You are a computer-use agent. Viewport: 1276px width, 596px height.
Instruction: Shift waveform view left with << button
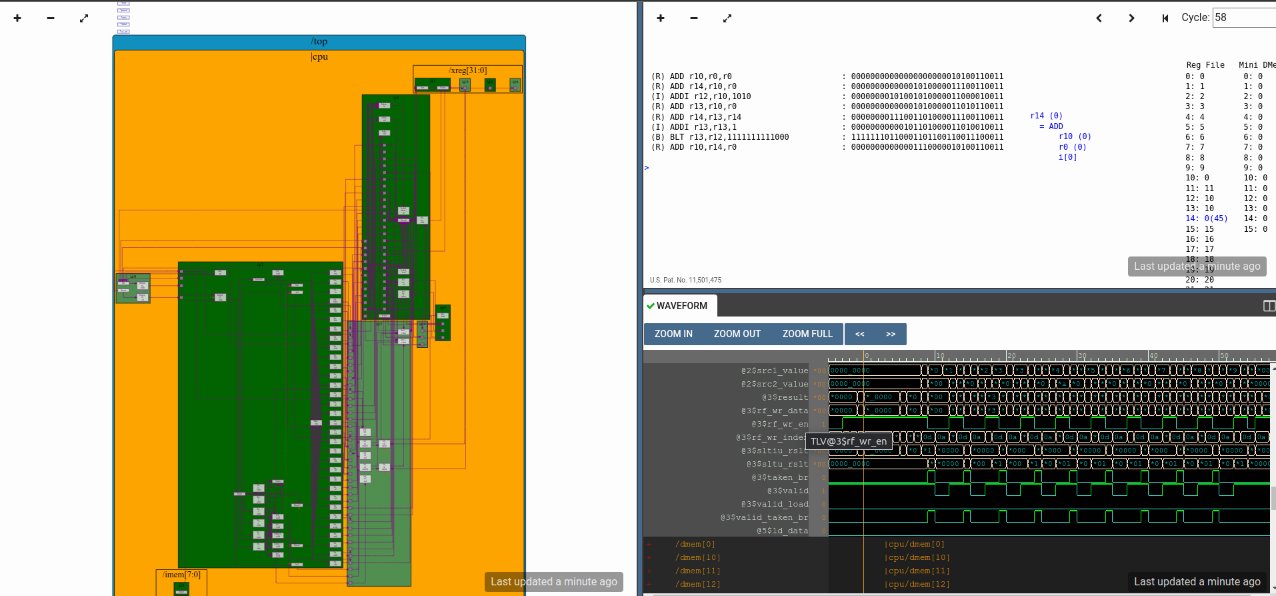860,334
